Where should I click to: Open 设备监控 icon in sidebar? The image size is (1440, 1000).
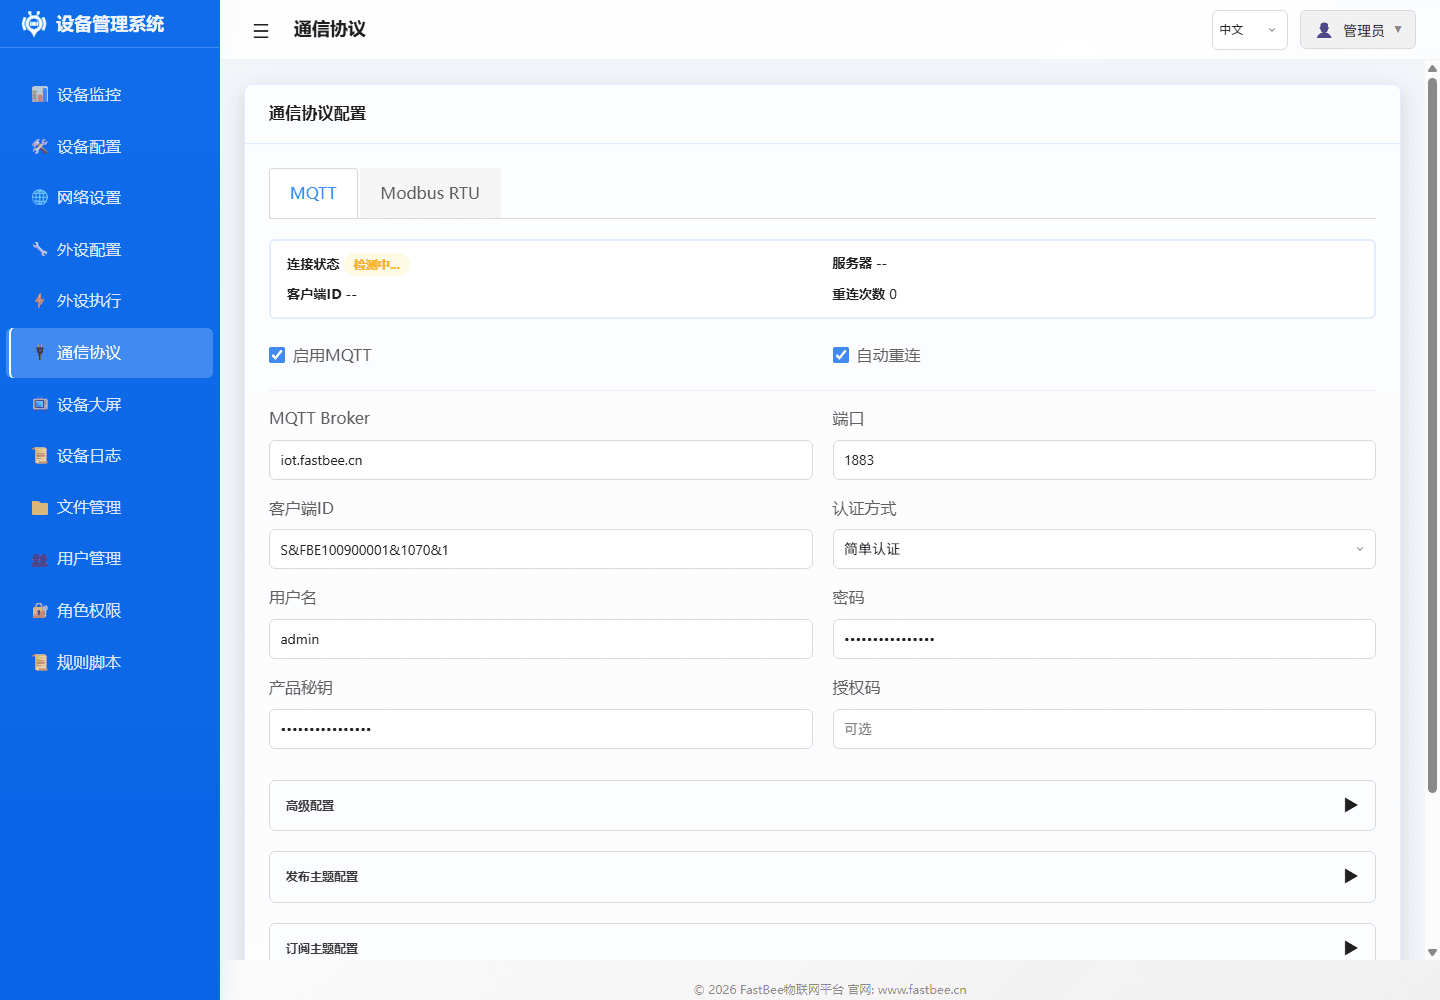click(x=40, y=94)
